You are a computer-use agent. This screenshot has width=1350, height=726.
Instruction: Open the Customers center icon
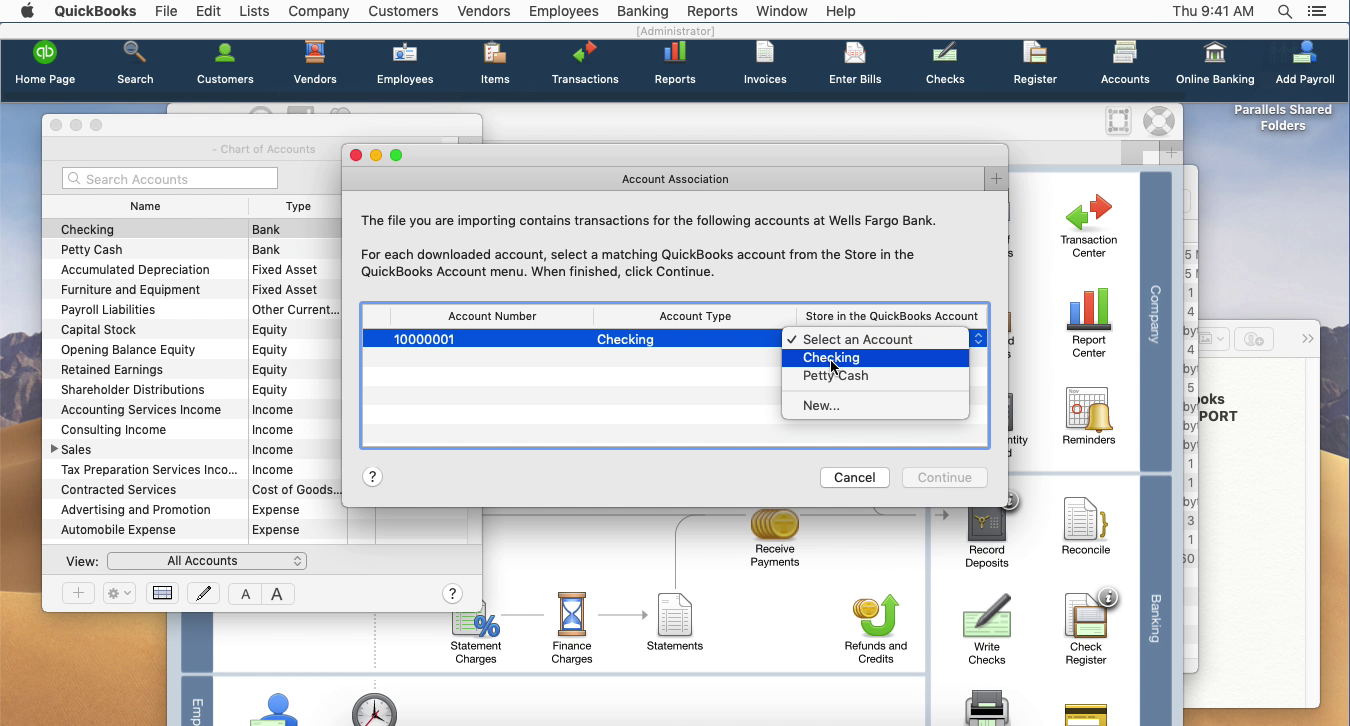tap(225, 63)
